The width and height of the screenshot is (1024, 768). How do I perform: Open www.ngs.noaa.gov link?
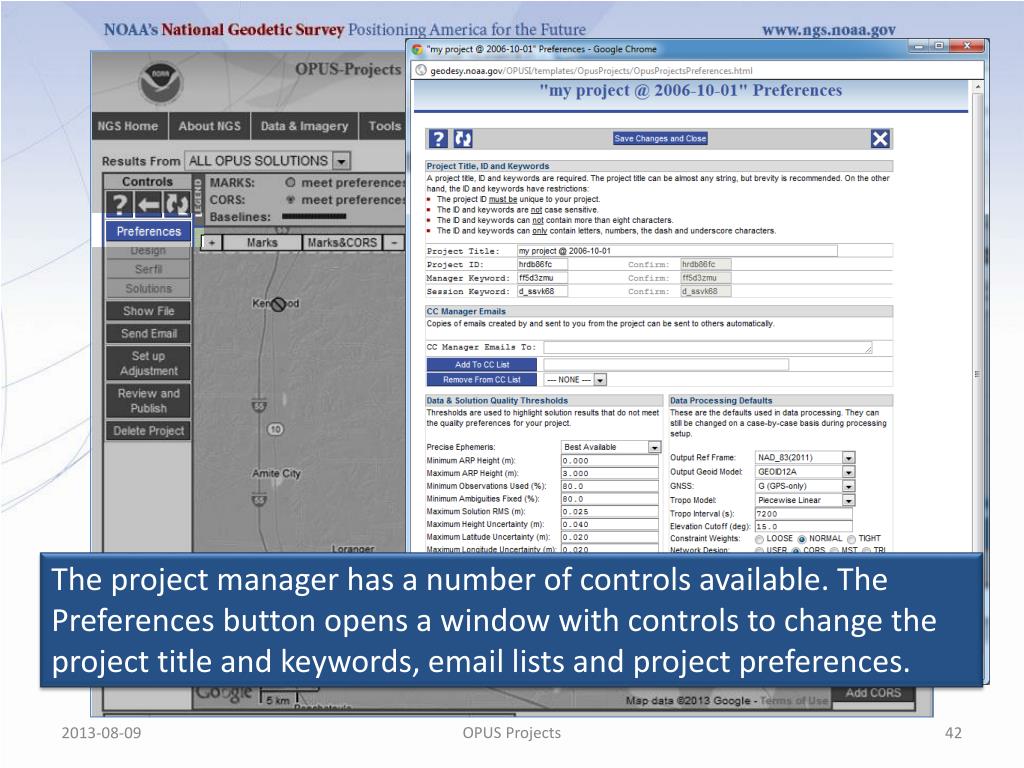coord(829,29)
